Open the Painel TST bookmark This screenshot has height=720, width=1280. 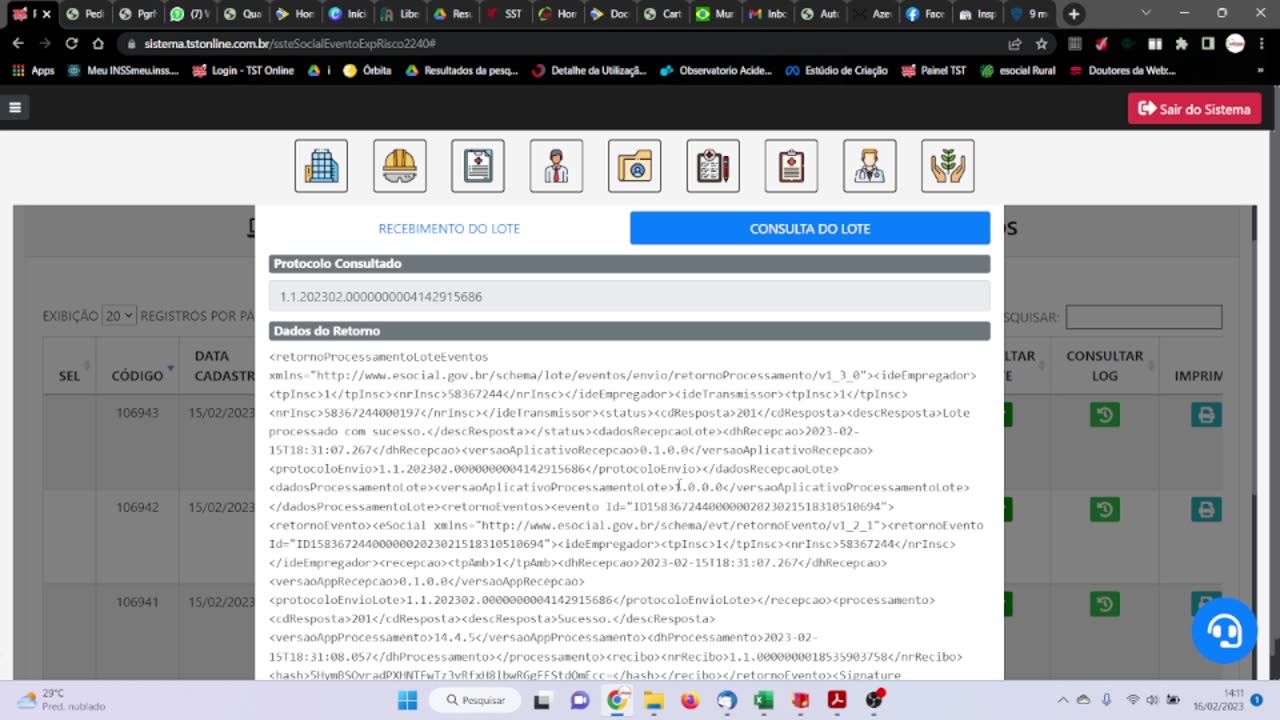[935, 71]
